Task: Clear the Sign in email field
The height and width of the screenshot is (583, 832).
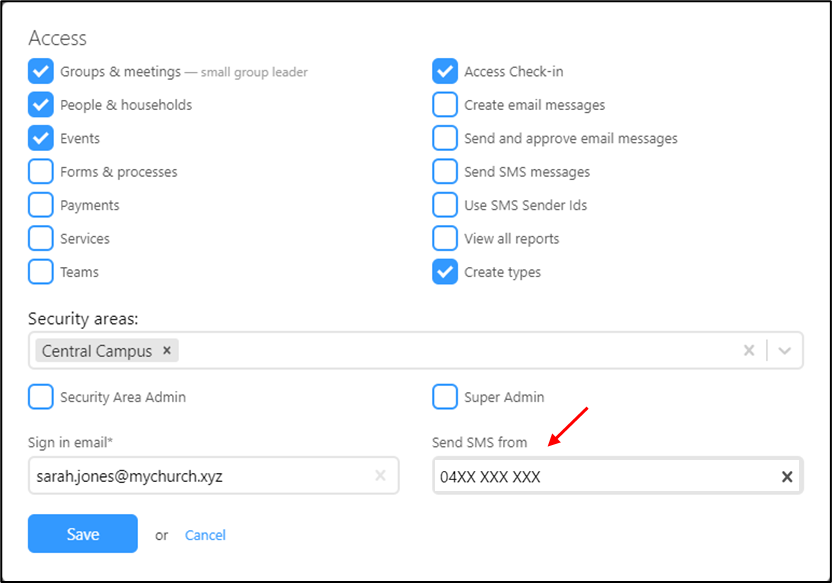Action: pos(380,476)
